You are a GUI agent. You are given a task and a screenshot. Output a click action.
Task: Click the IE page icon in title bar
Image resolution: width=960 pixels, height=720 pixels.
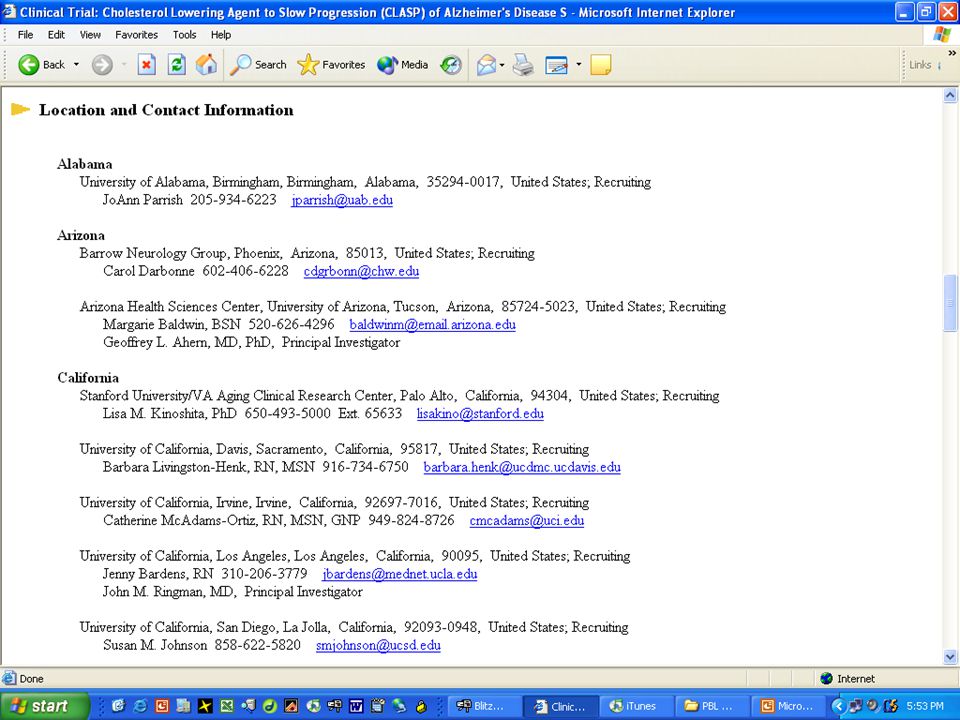[9, 12]
